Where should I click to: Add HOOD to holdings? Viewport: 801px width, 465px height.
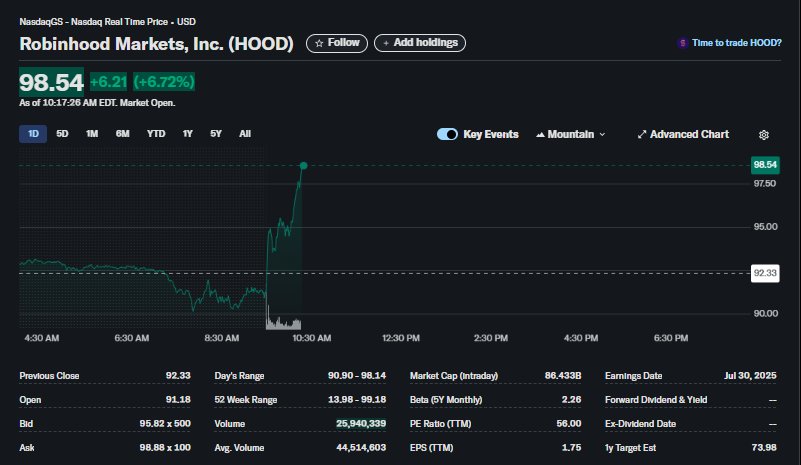pos(420,43)
